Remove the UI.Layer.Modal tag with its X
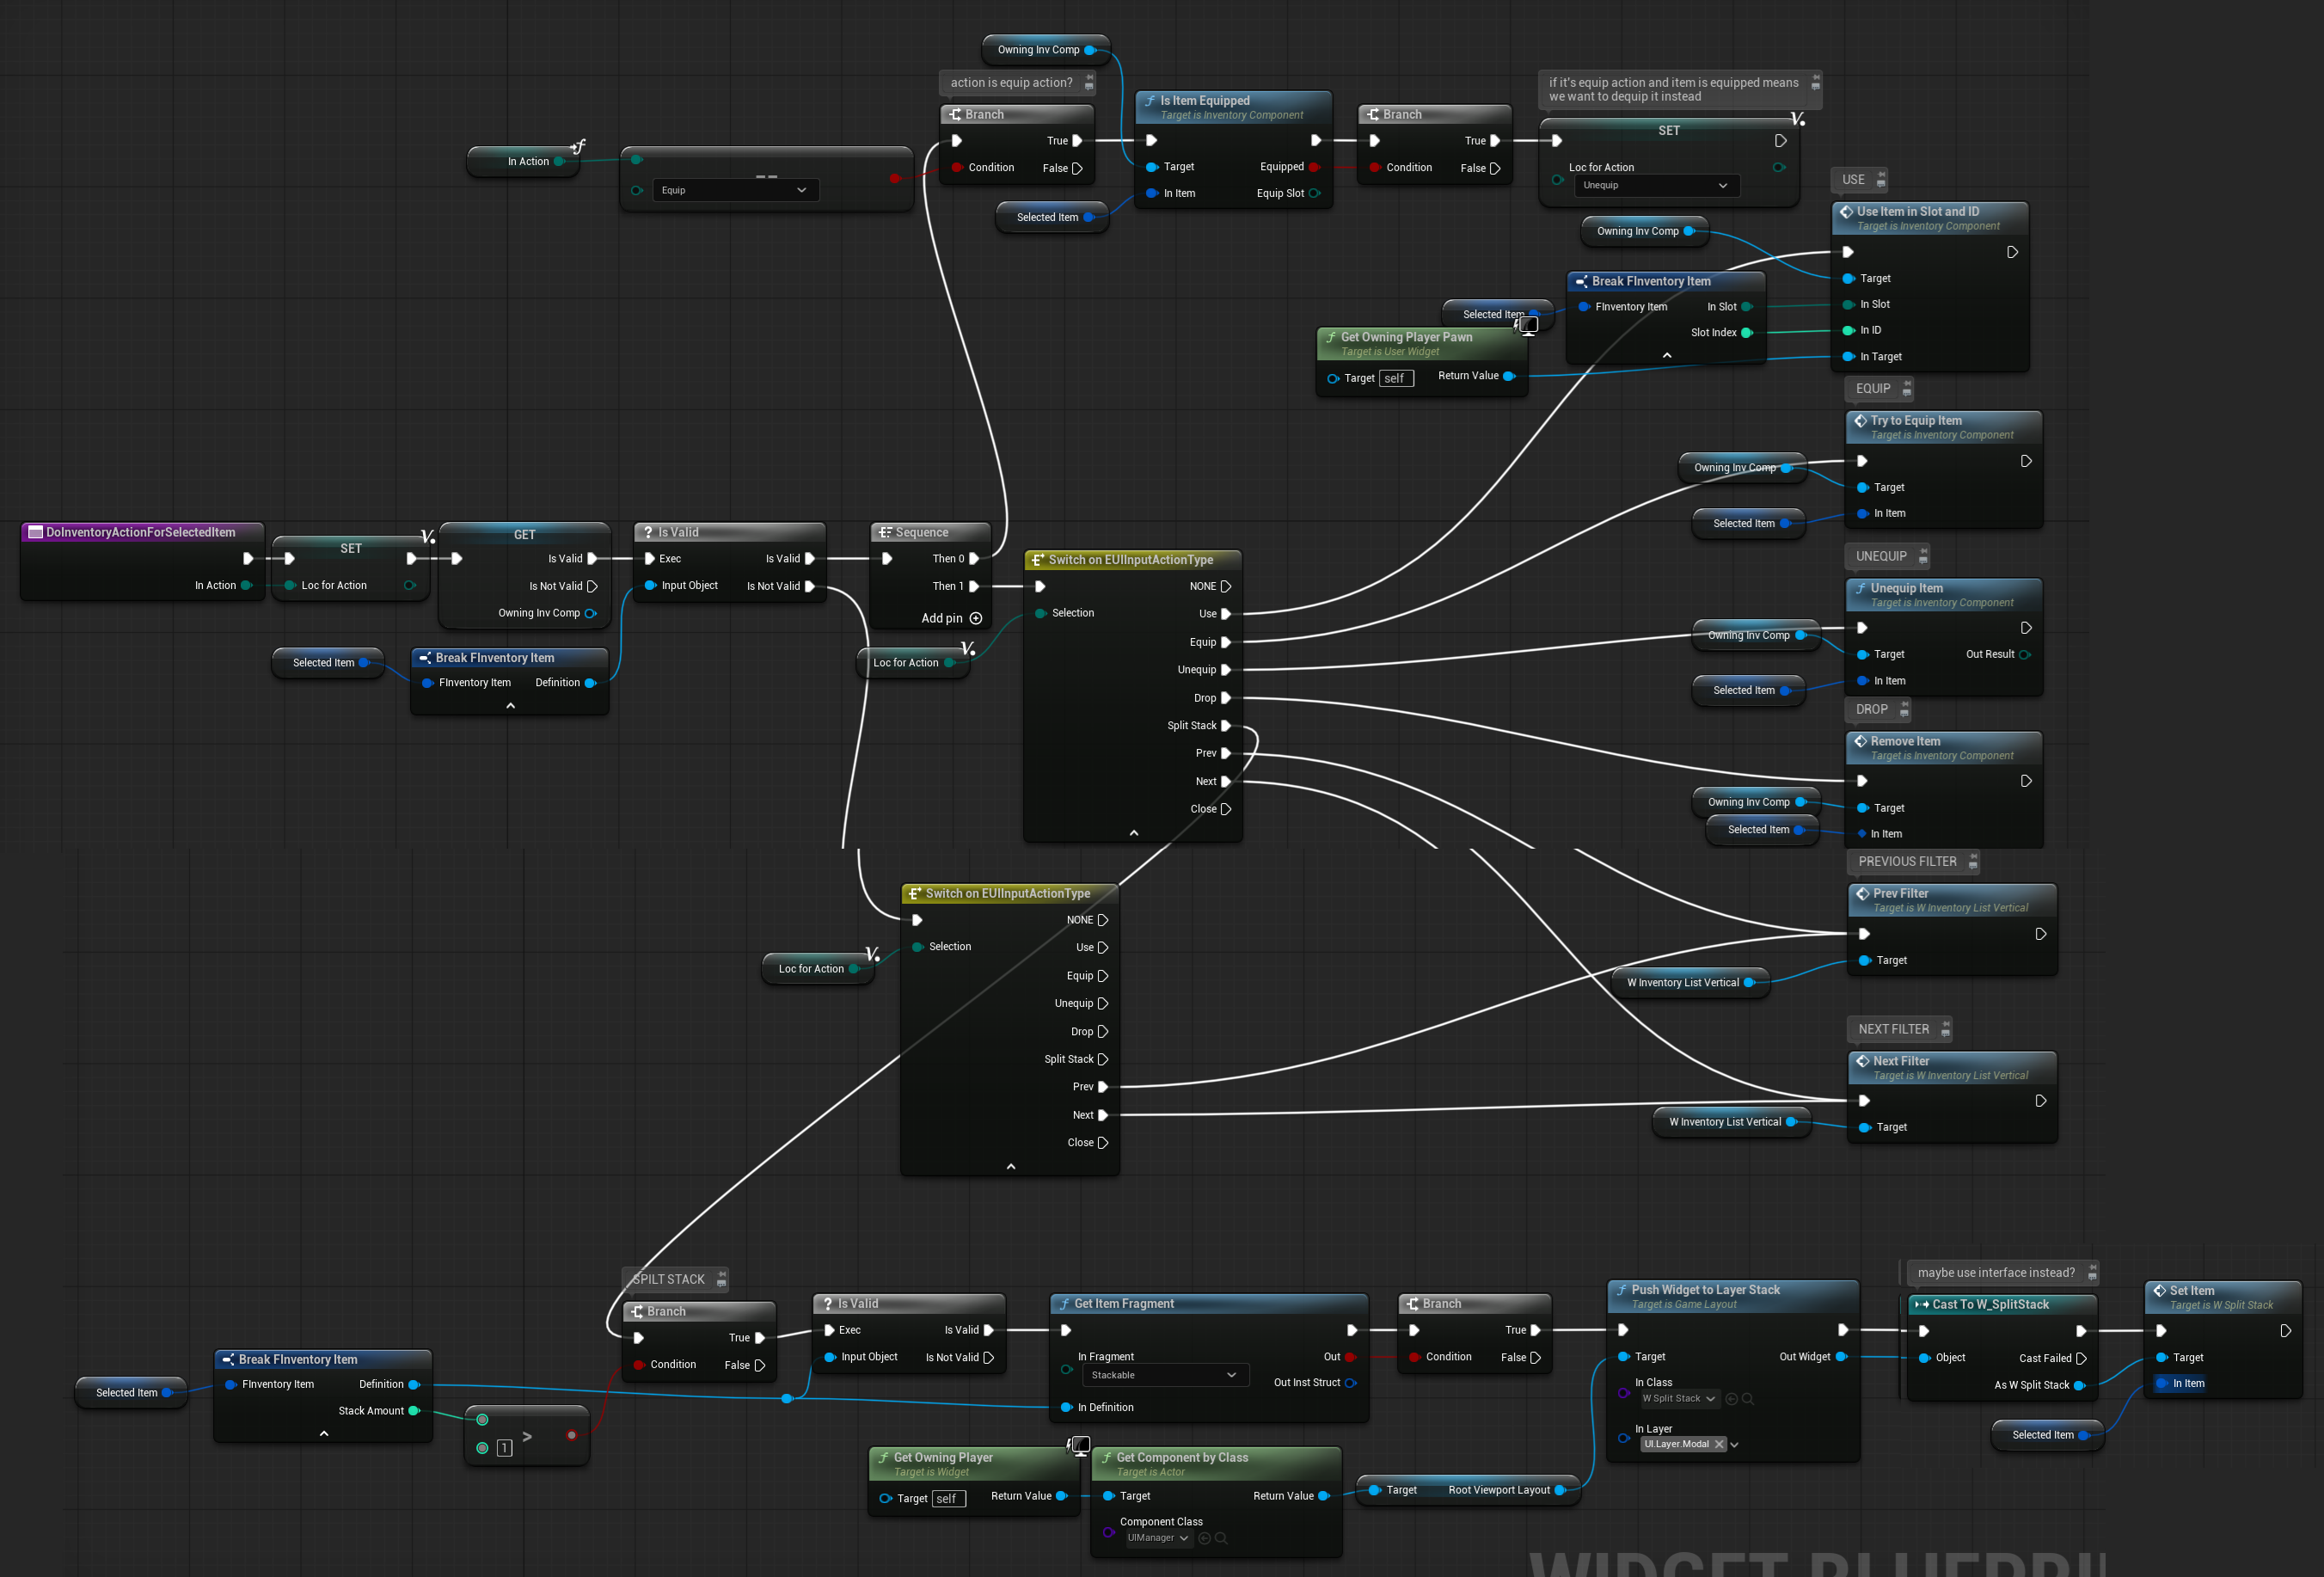 (1719, 1444)
